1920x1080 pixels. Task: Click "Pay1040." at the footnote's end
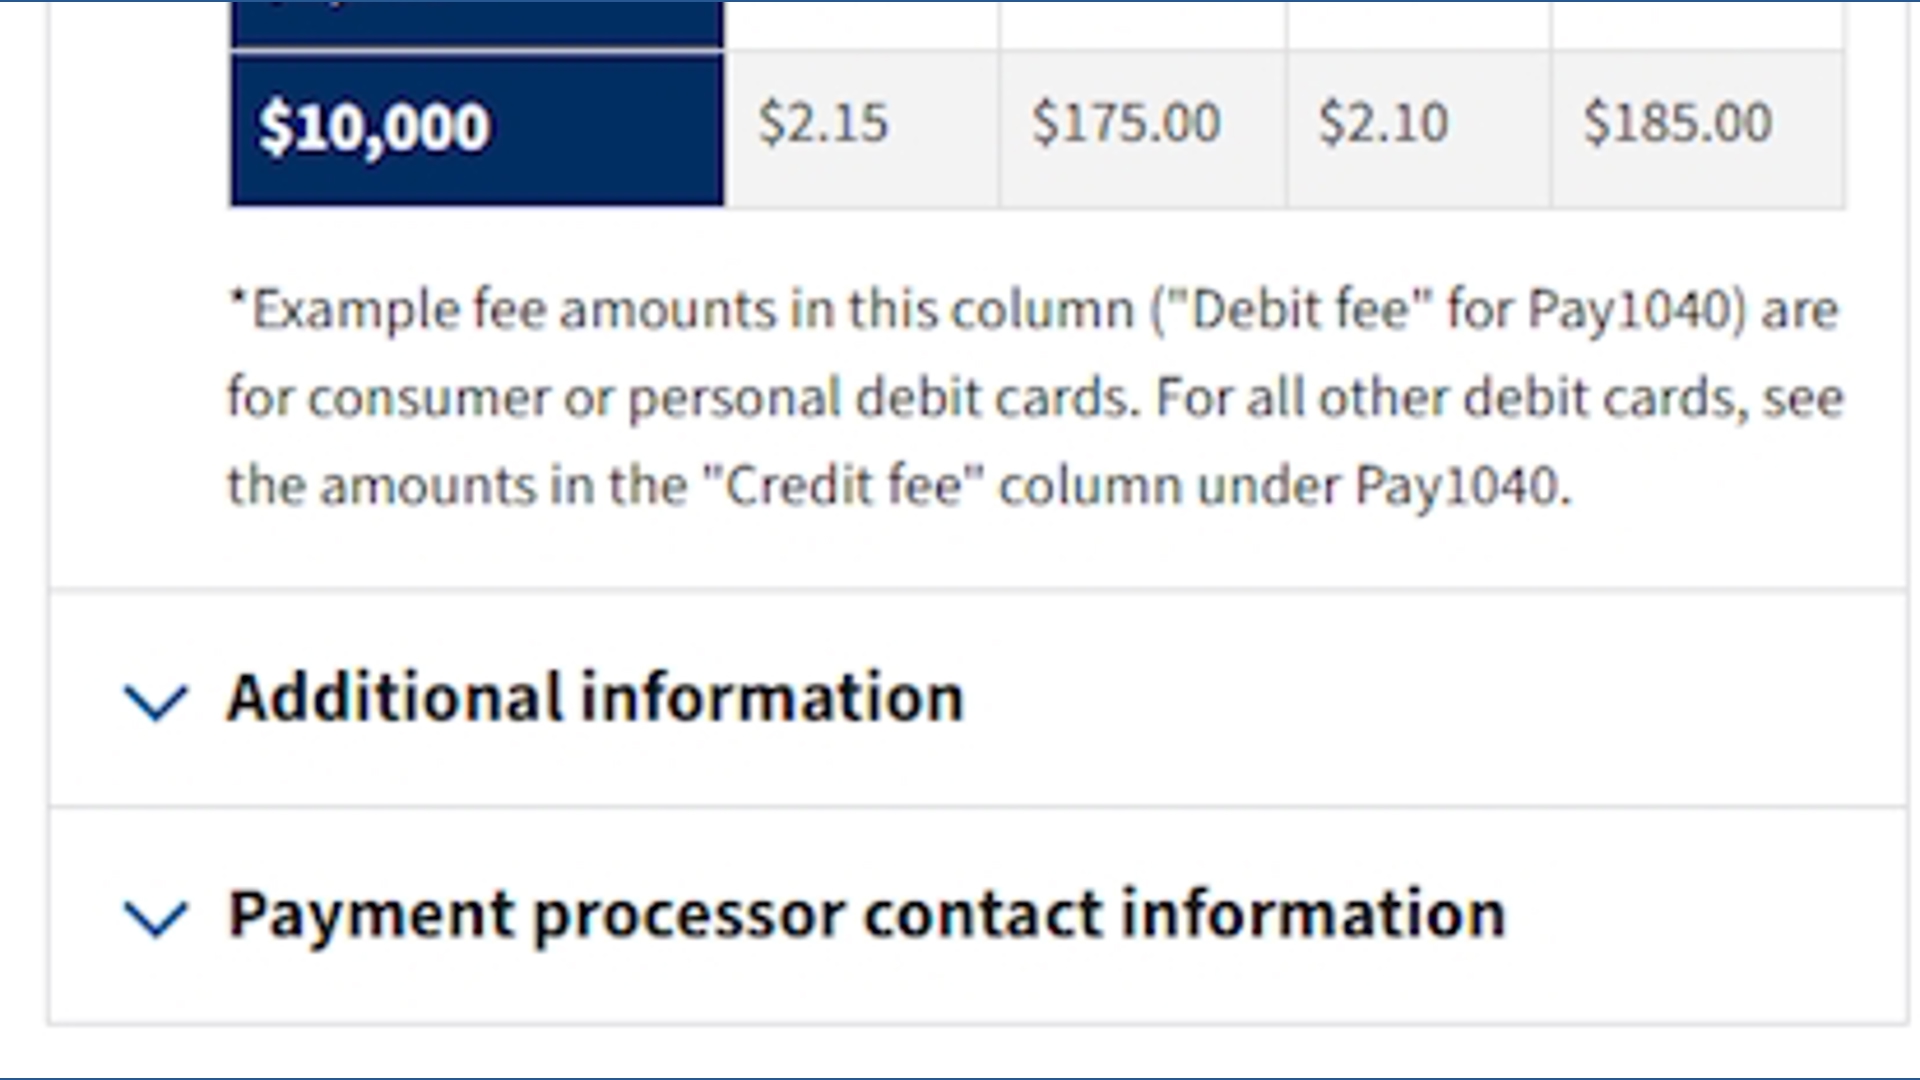[x=1463, y=487]
